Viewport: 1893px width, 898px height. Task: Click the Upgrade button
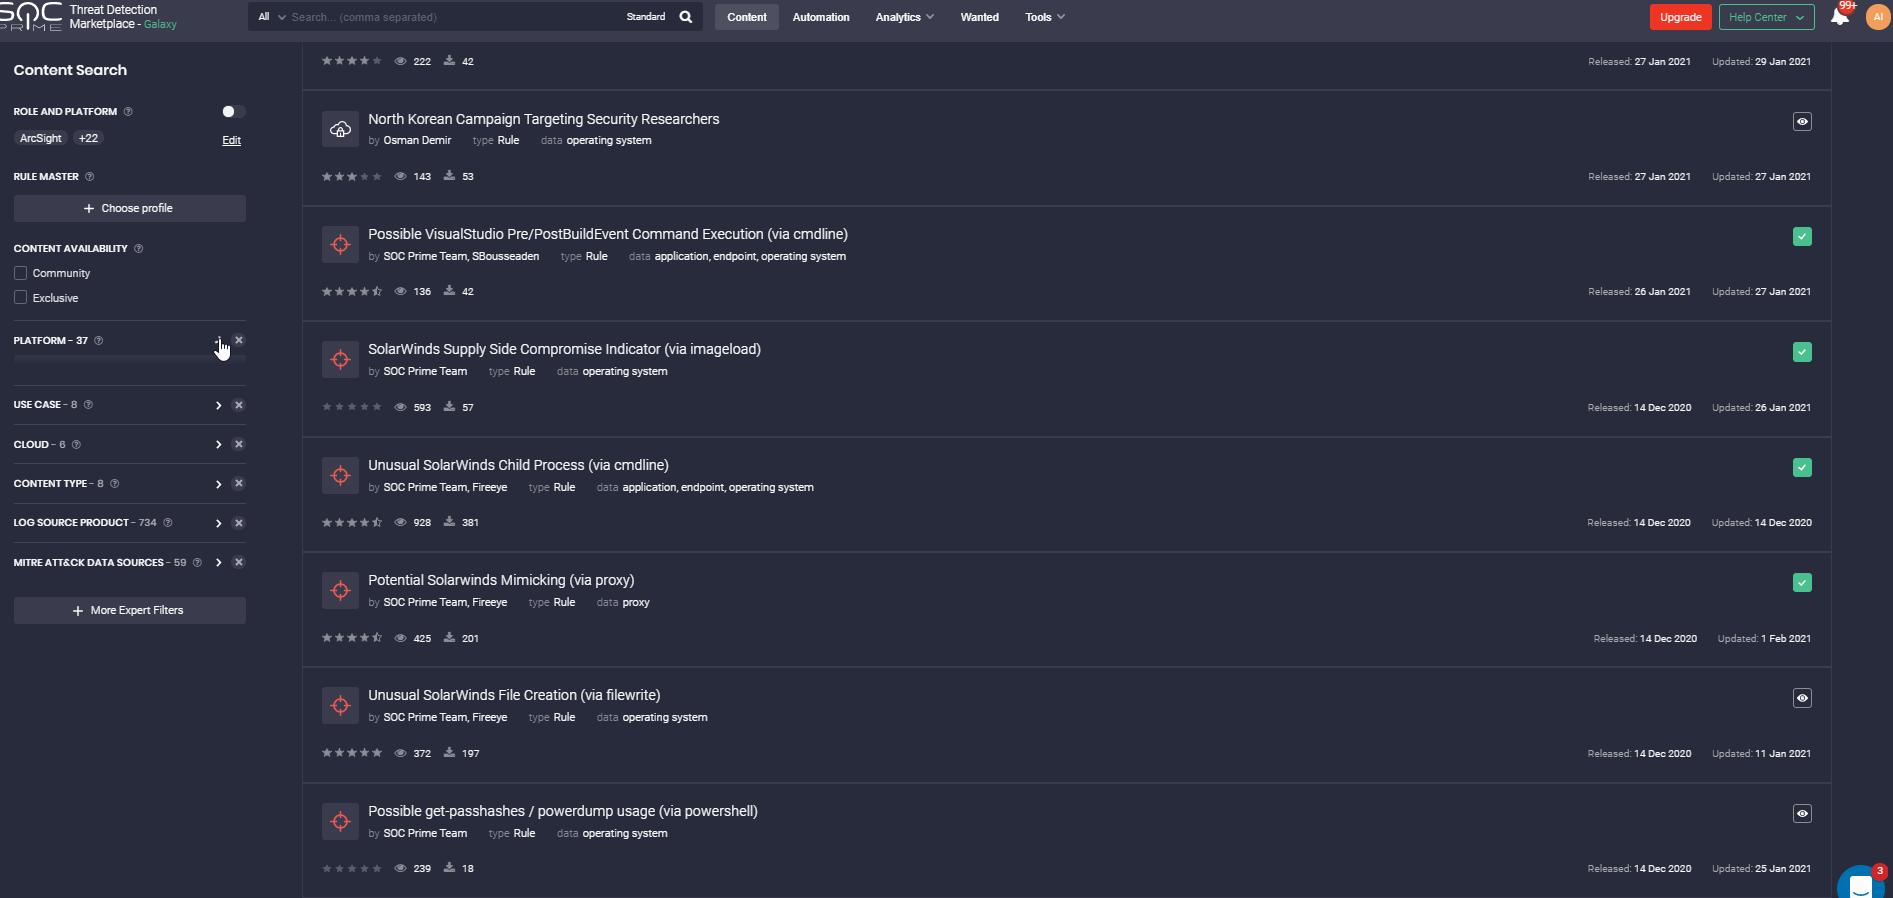pos(1680,17)
